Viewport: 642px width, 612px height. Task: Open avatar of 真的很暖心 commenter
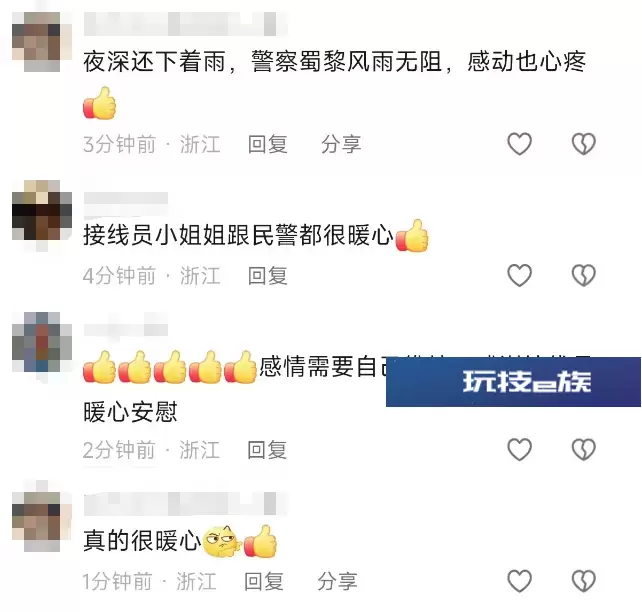coord(42,522)
